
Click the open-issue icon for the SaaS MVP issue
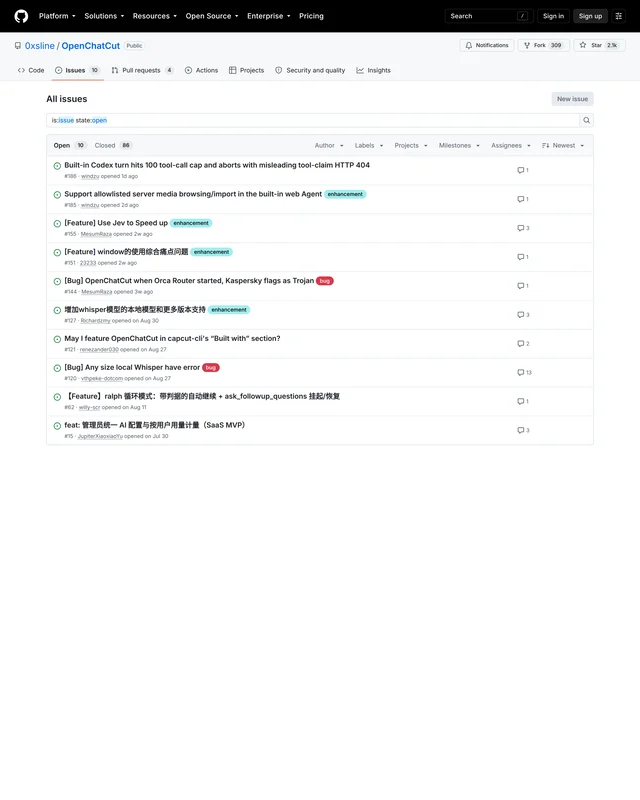(x=57, y=426)
